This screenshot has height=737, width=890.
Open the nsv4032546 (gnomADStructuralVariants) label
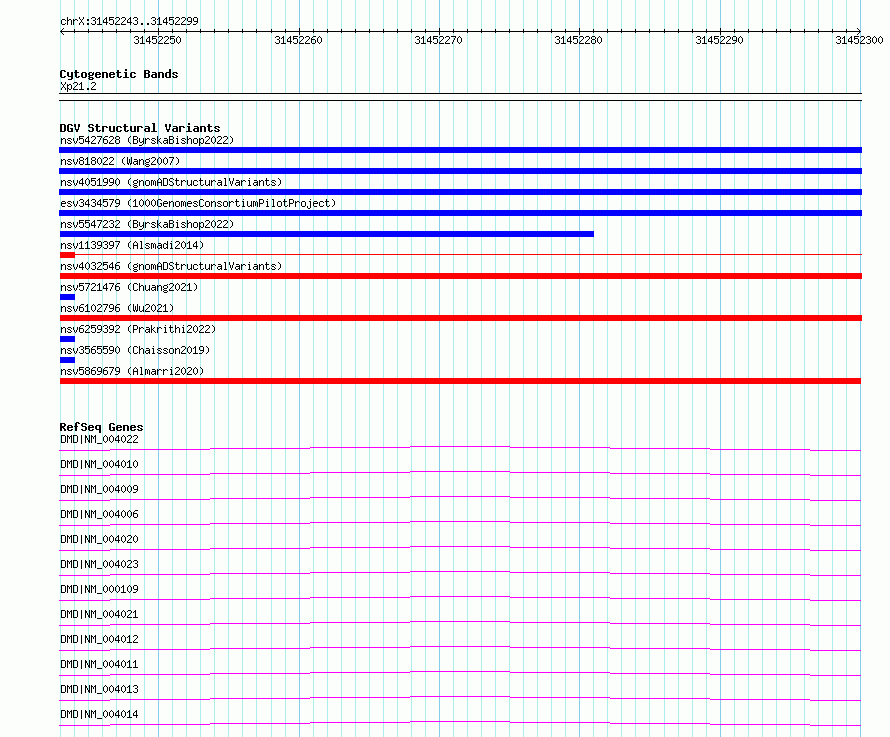(x=171, y=266)
